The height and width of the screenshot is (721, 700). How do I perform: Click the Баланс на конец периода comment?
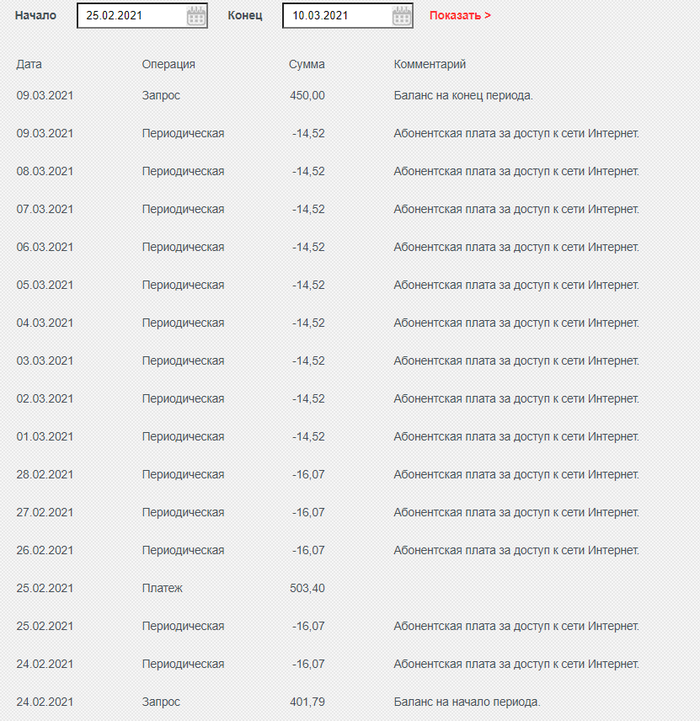[463, 95]
